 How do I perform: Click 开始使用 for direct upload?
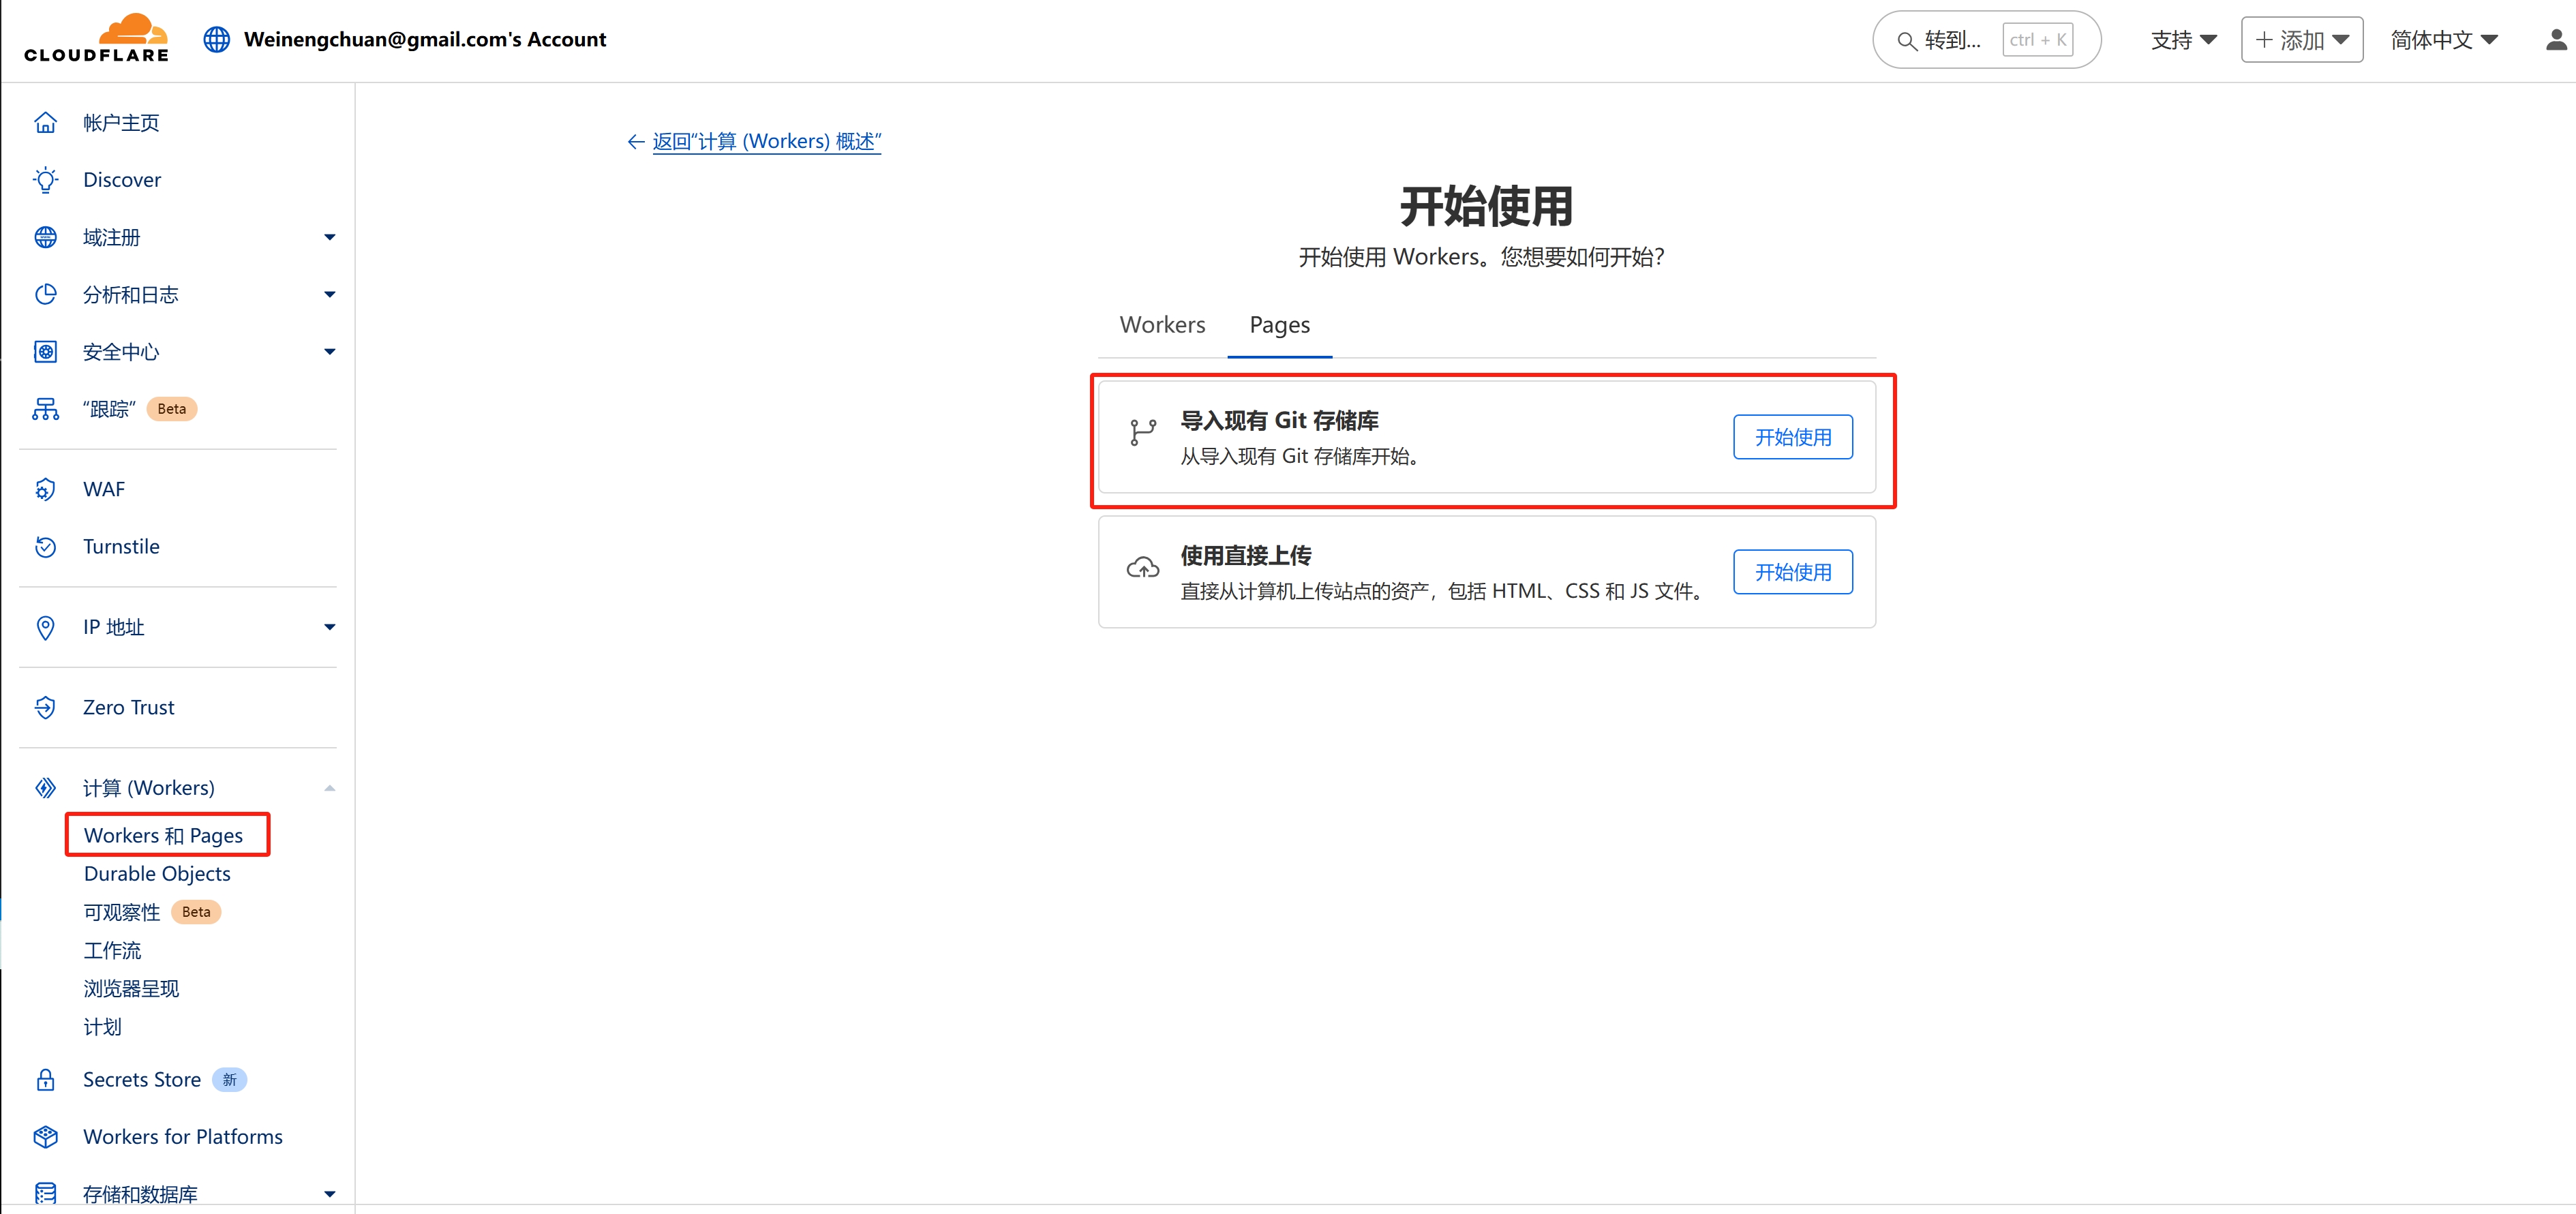[x=1793, y=572]
